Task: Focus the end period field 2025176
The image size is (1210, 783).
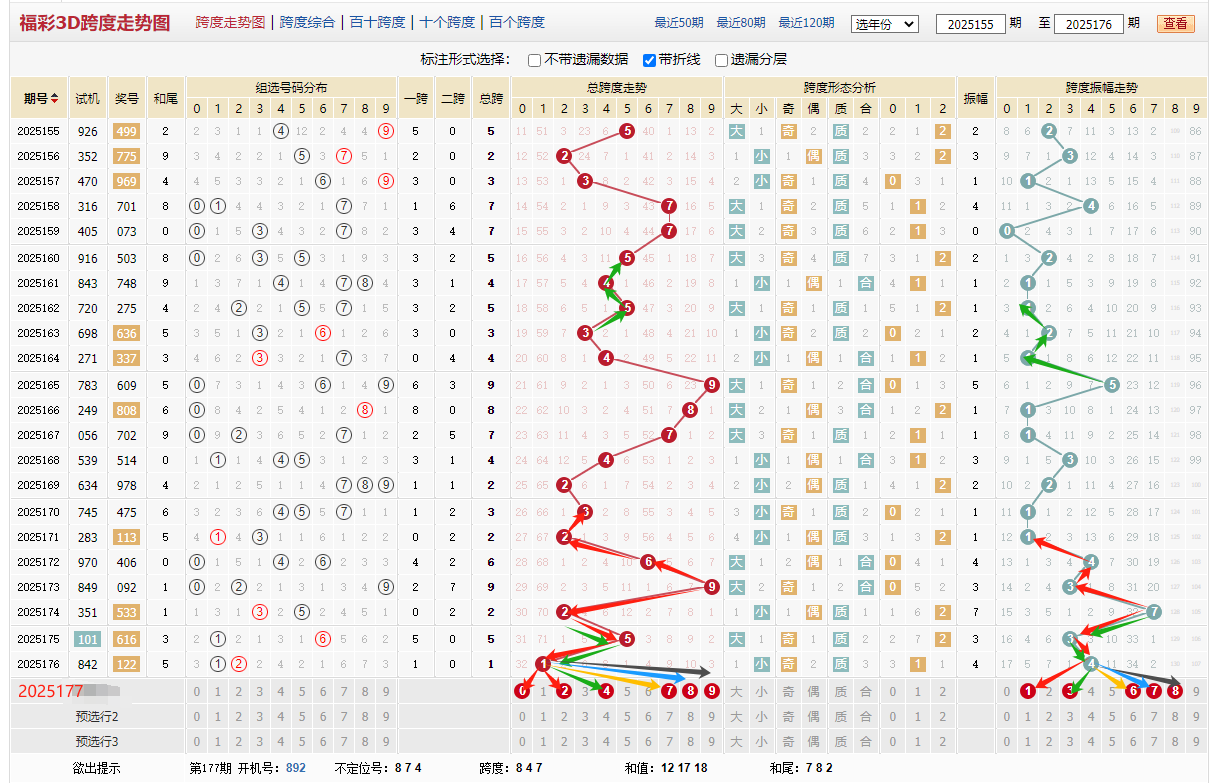Action: (1089, 24)
